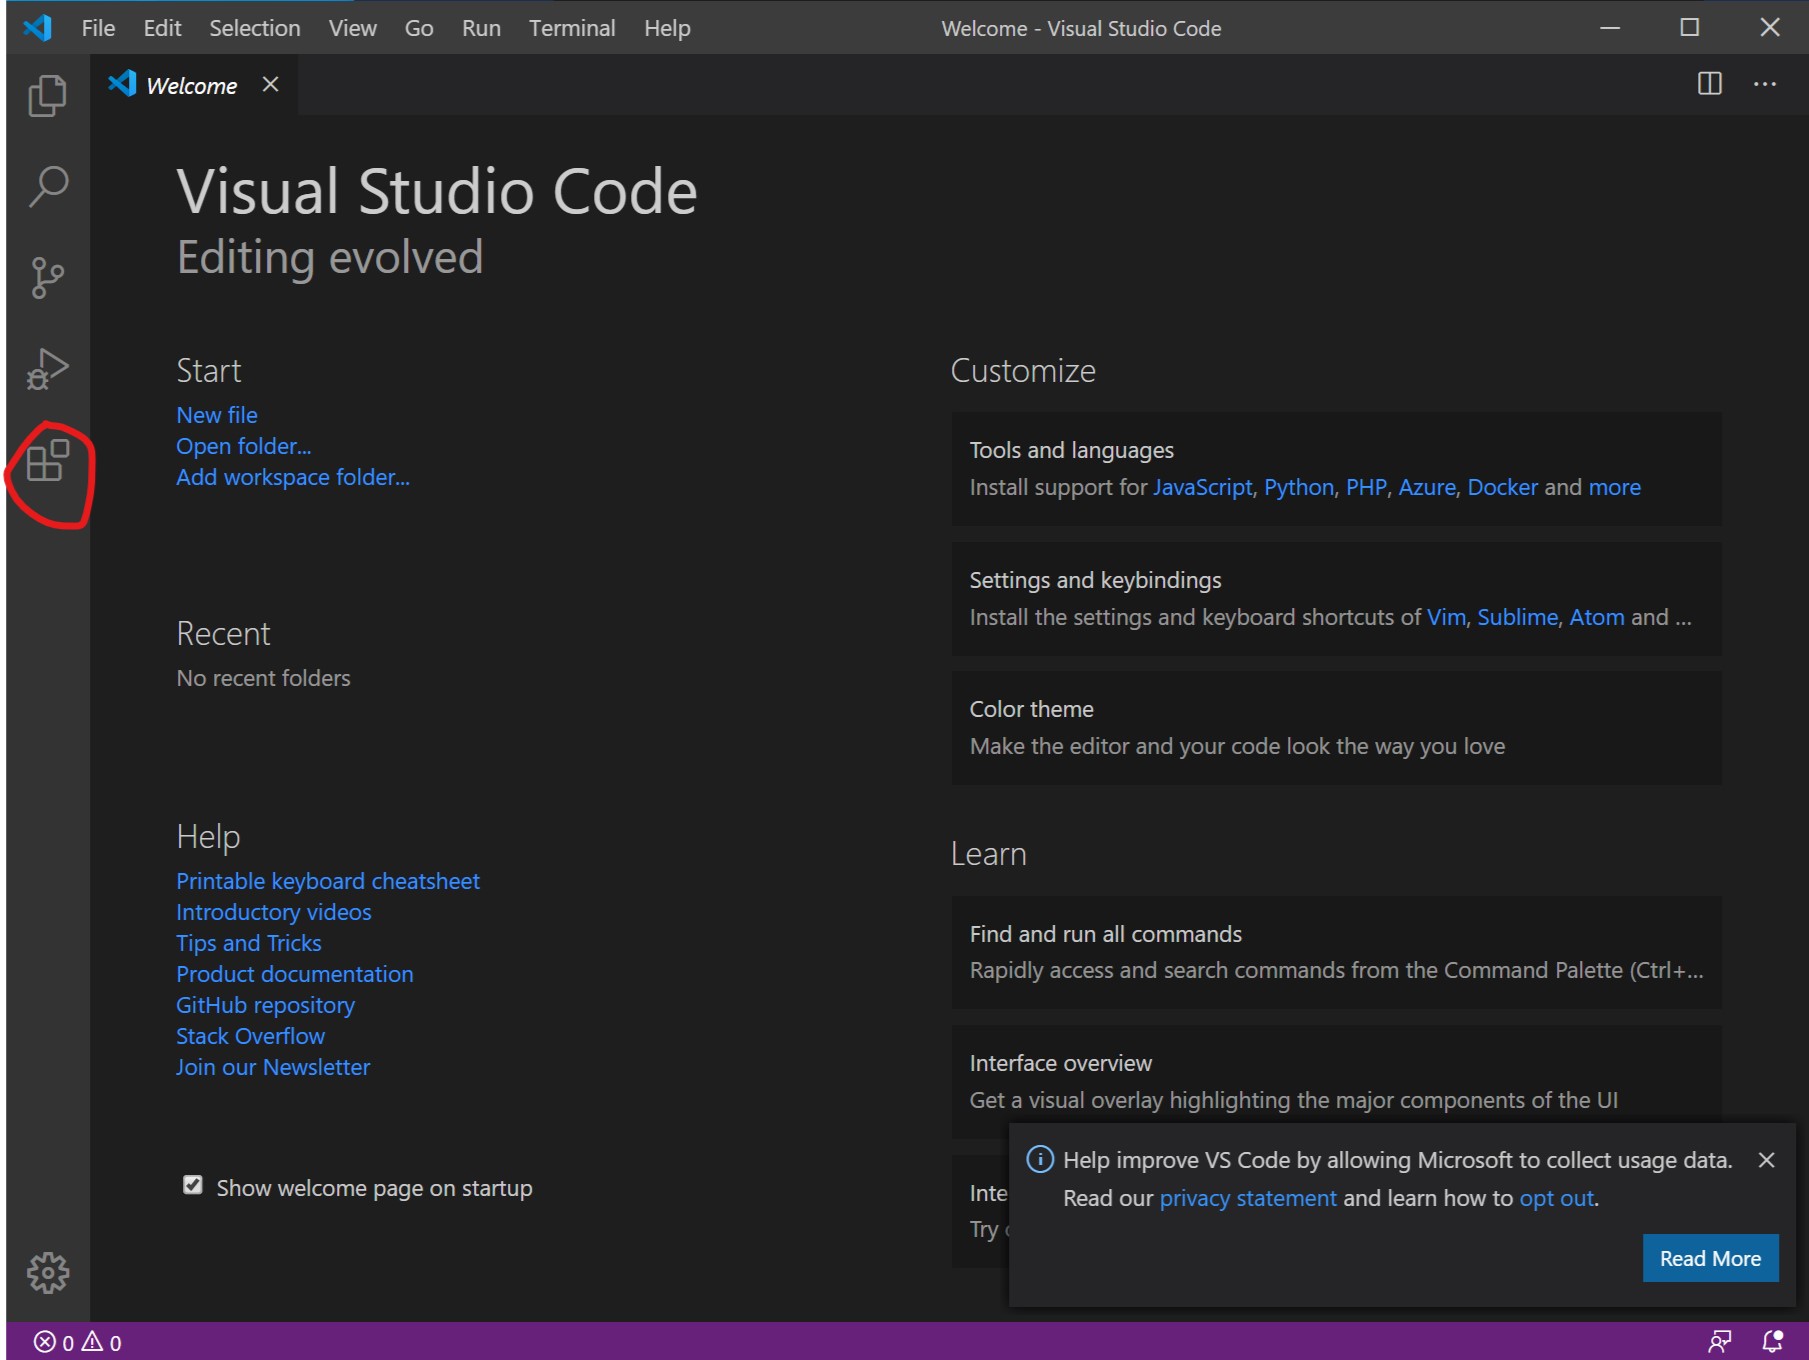Open the Color theme card
This screenshot has width=1809, height=1360.
(1337, 728)
